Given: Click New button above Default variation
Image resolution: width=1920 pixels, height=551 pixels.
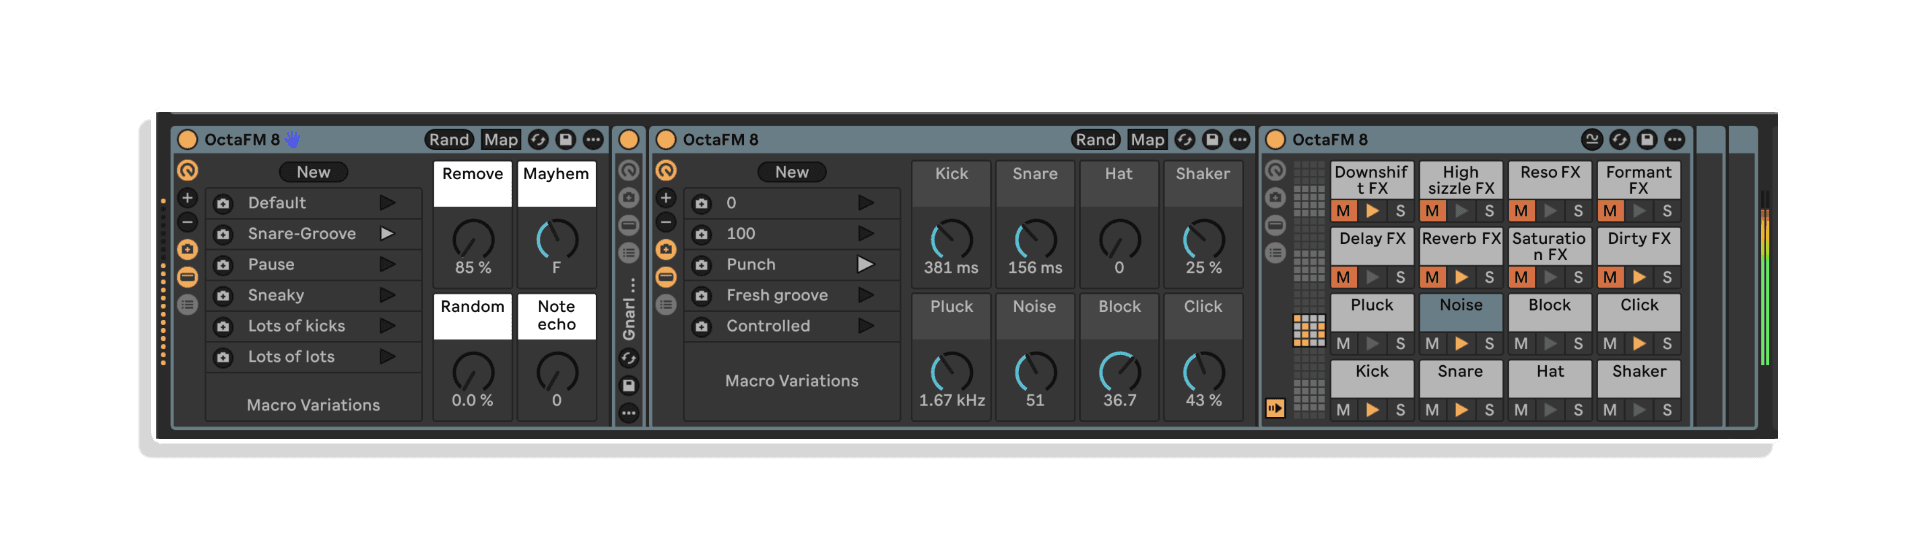Looking at the screenshot, I should pos(313,172).
